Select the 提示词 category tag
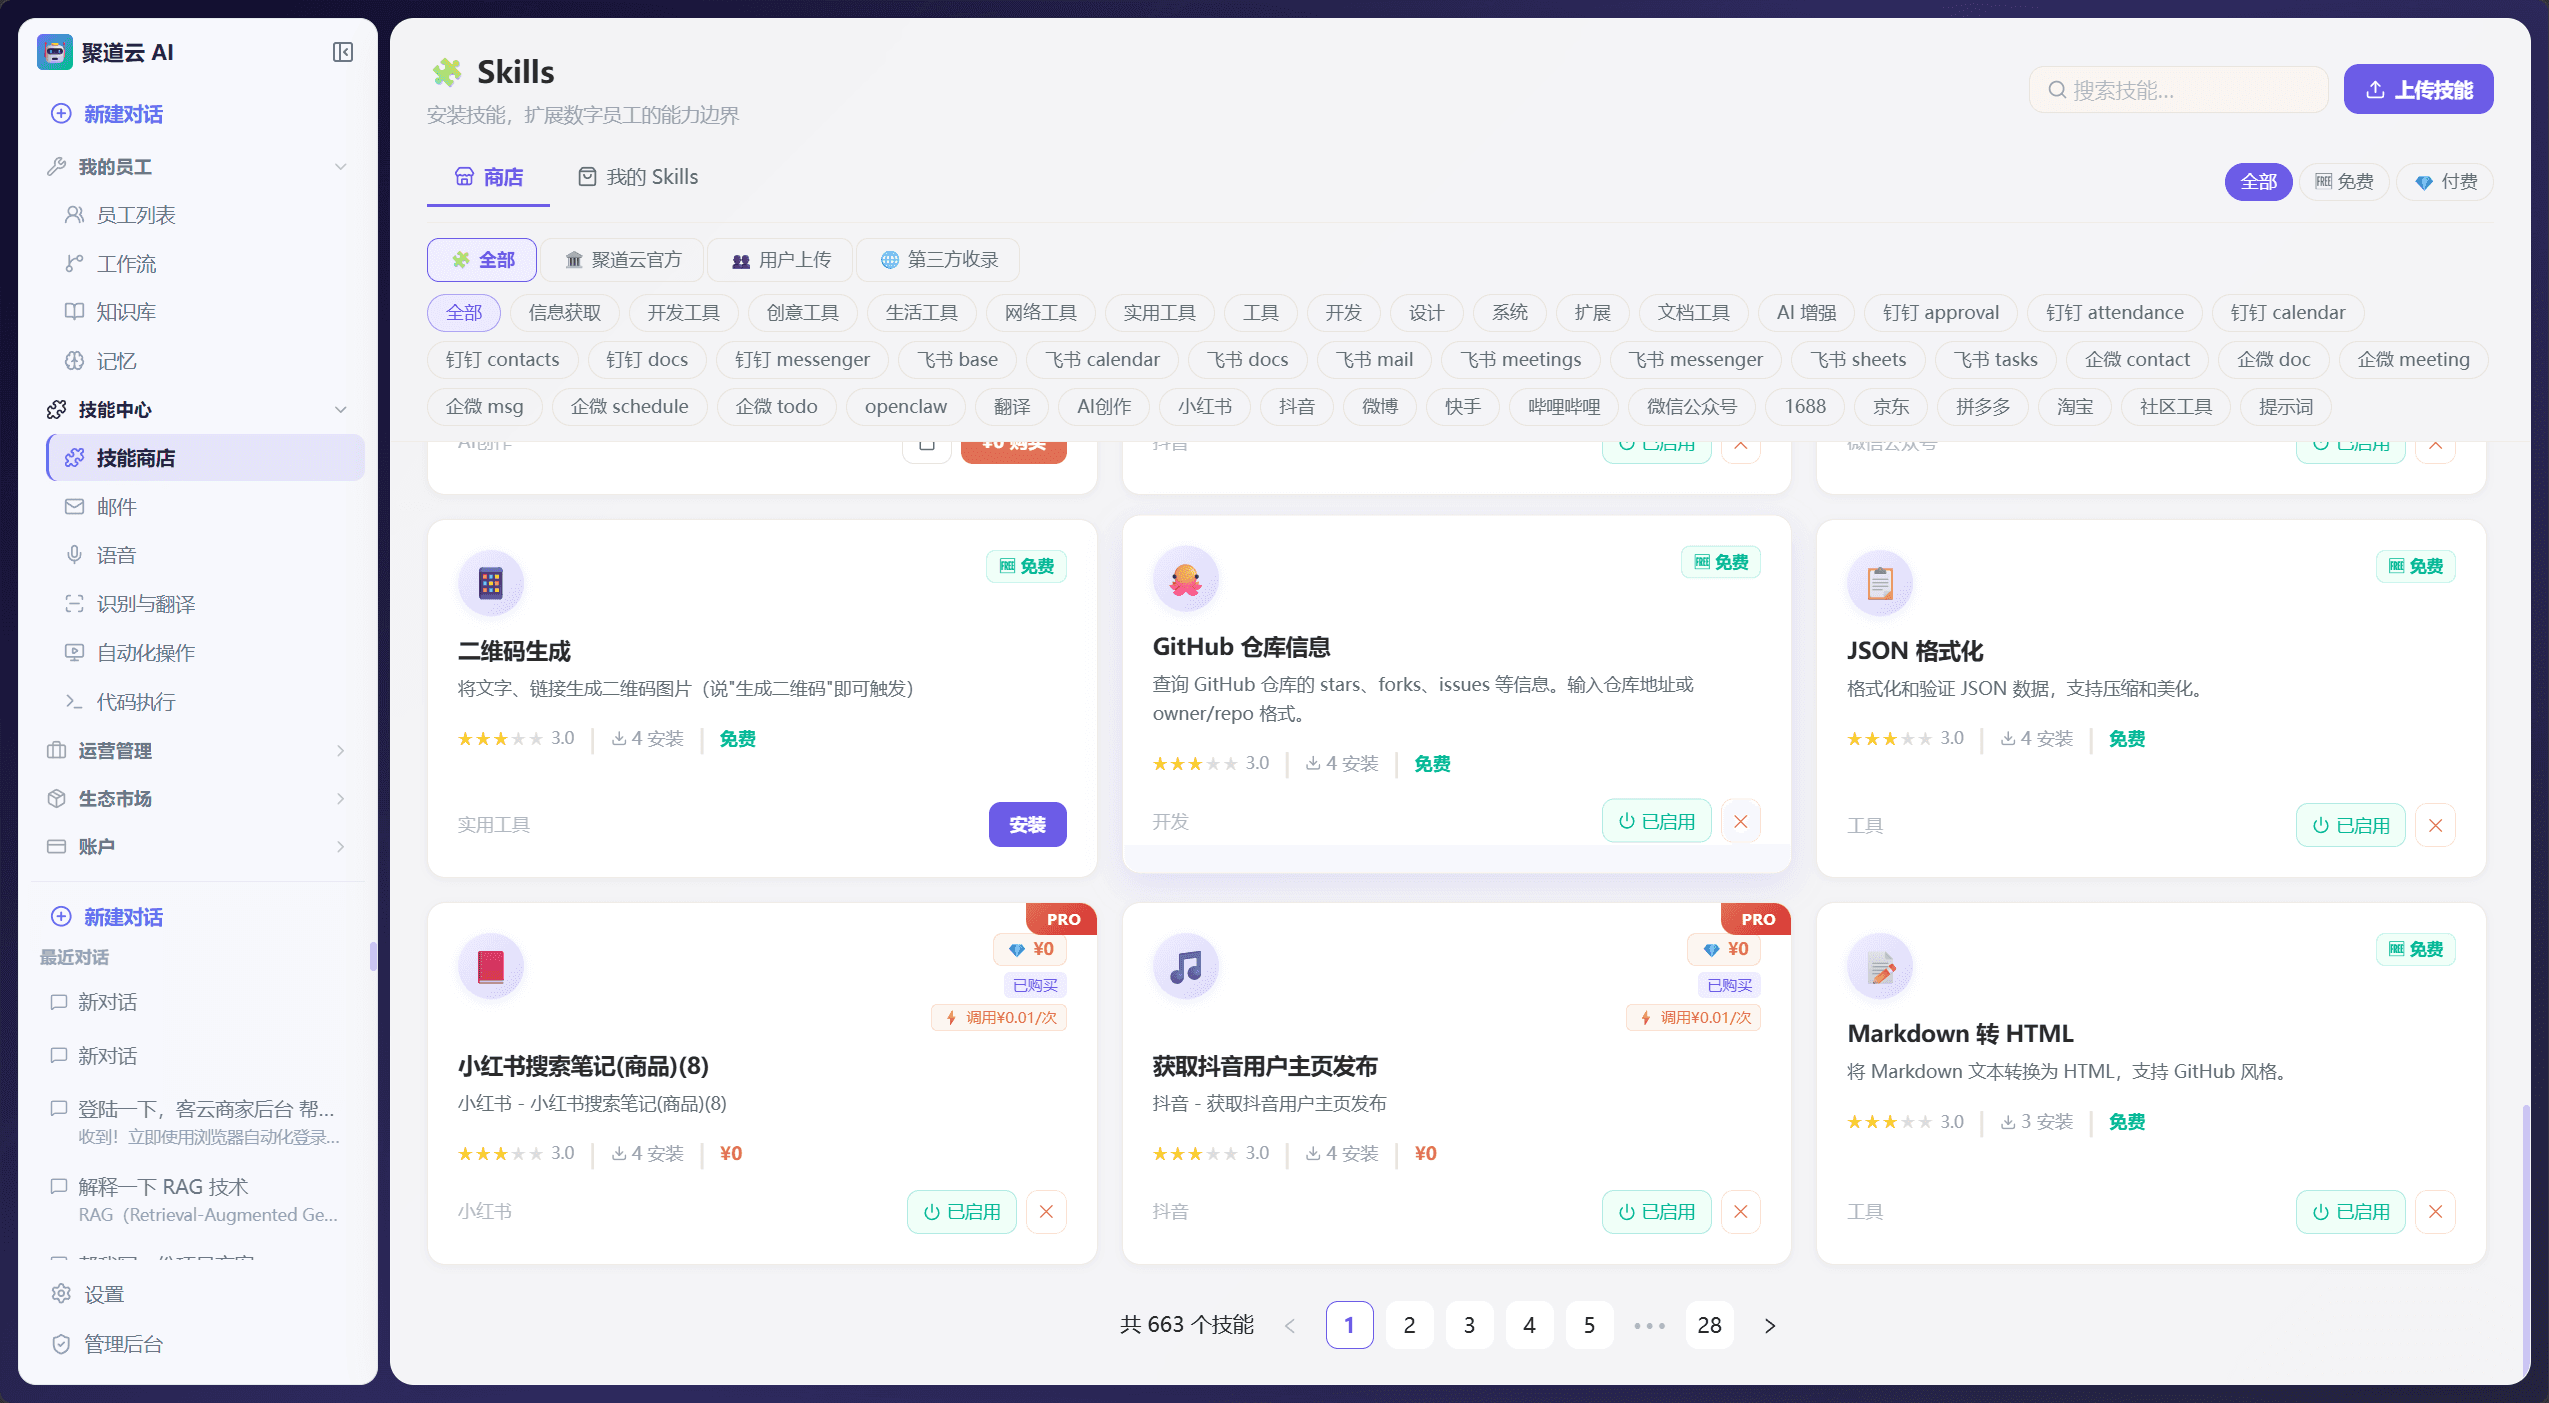Screen dimensions: 2549x1403 pos(2285,407)
